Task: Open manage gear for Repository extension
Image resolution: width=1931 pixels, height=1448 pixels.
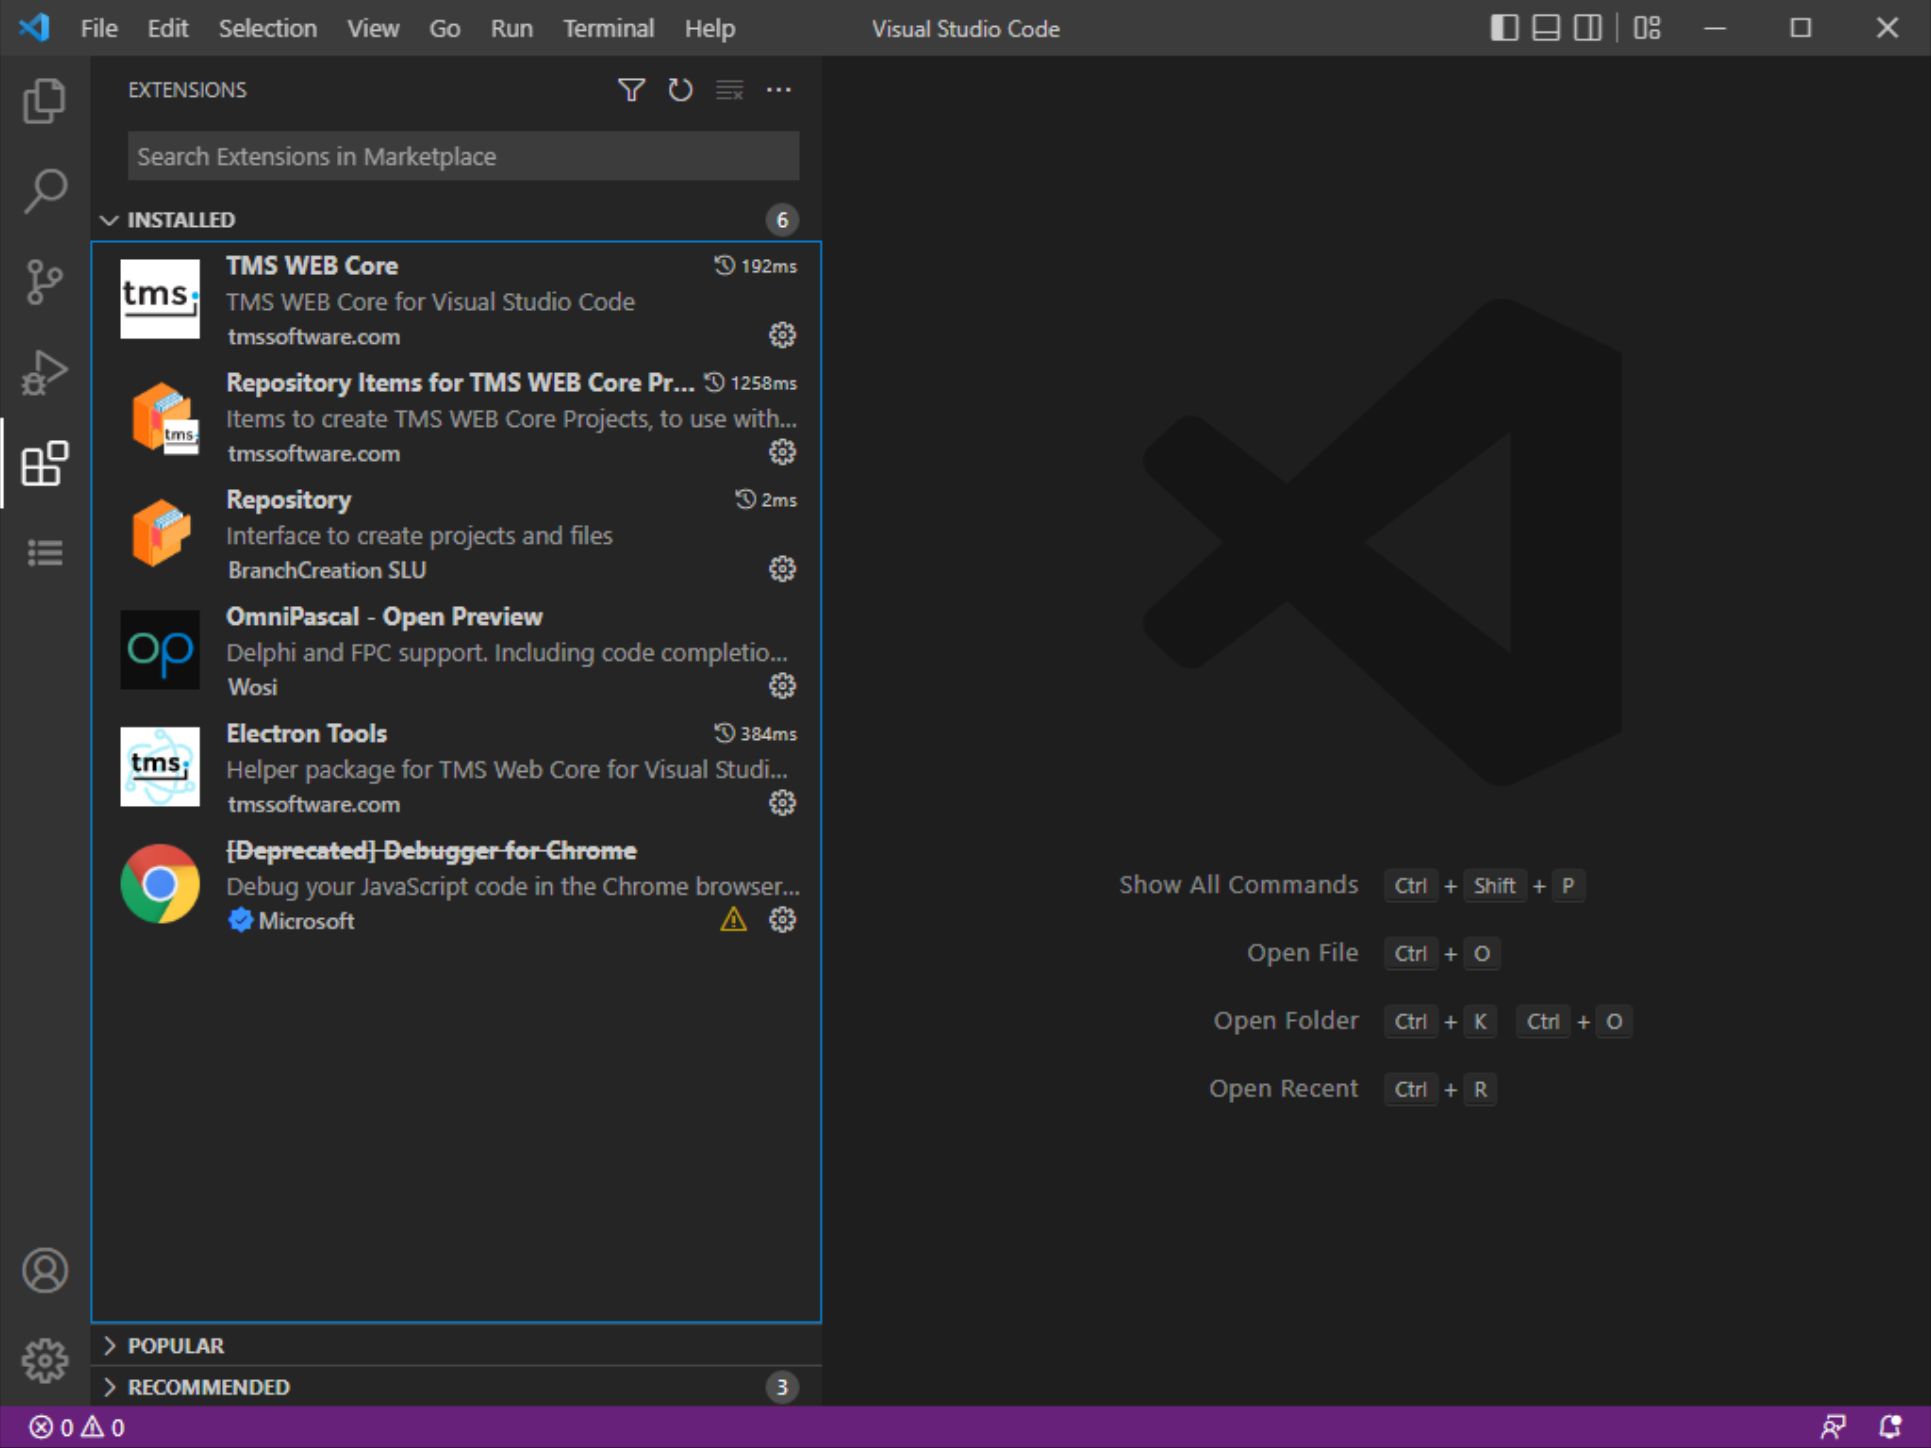Action: pos(782,569)
